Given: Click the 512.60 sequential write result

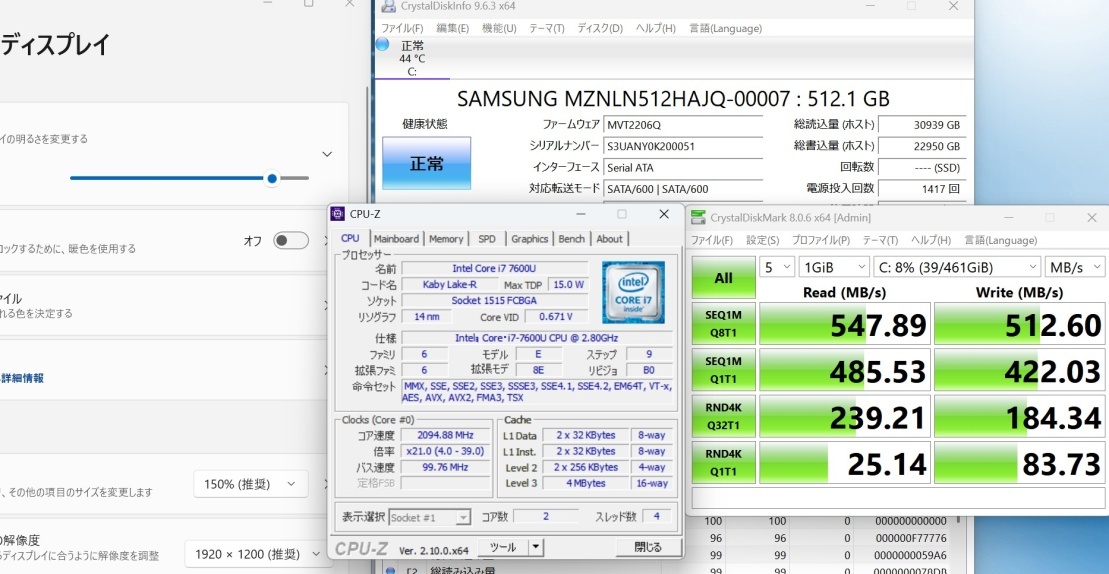Looking at the screenshot, I should [1019, 324].
